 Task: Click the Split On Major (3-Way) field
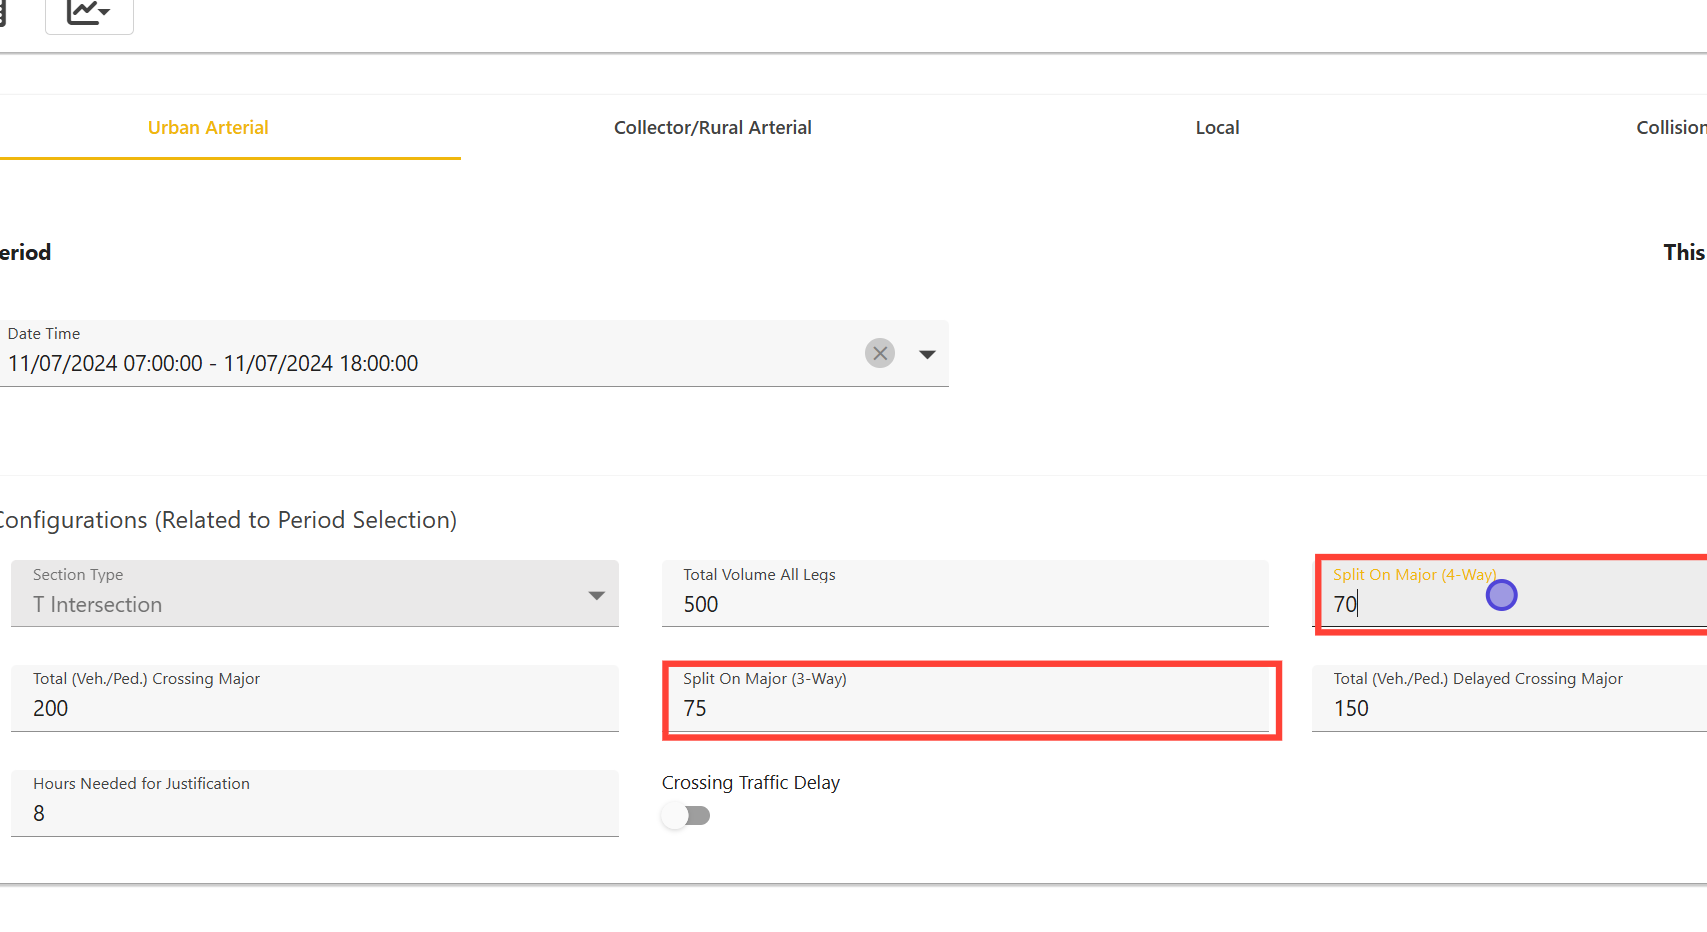point(970,708)
